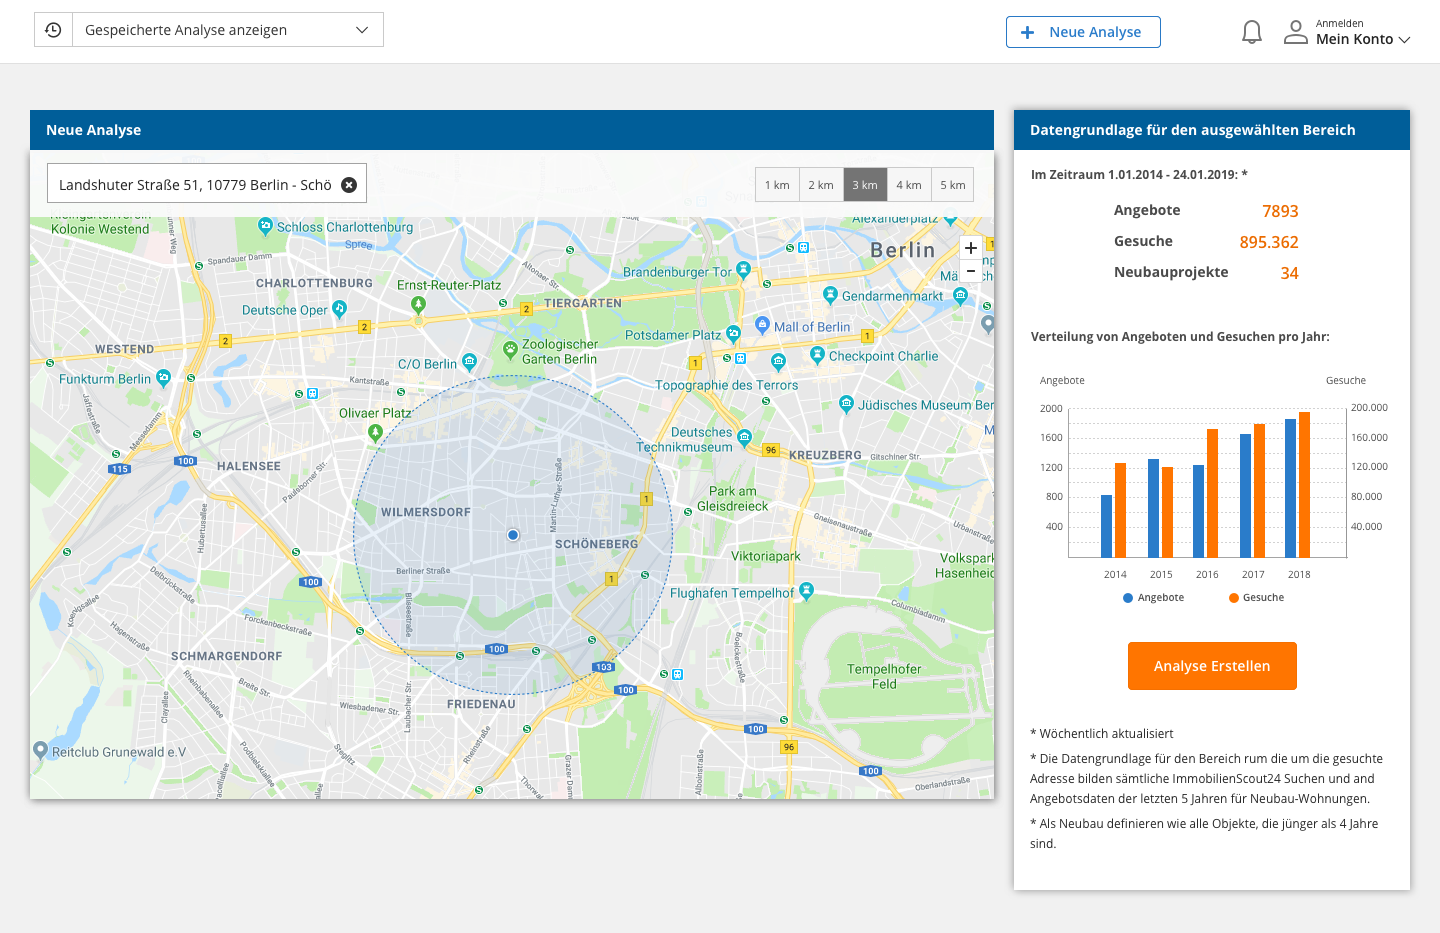Select the 4 km radius option
Viewport: 1440px width, 933px height.
tap(909, 184)
